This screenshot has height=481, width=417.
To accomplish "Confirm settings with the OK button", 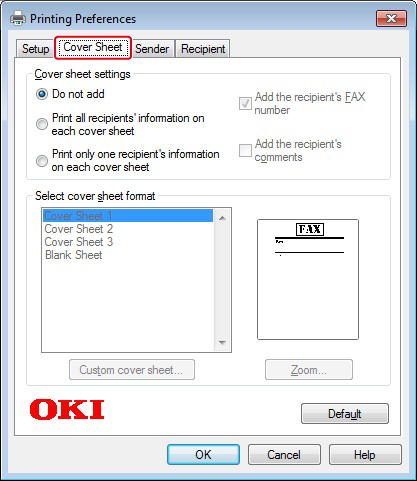I will pyautogui.click(x=203, y=455).
